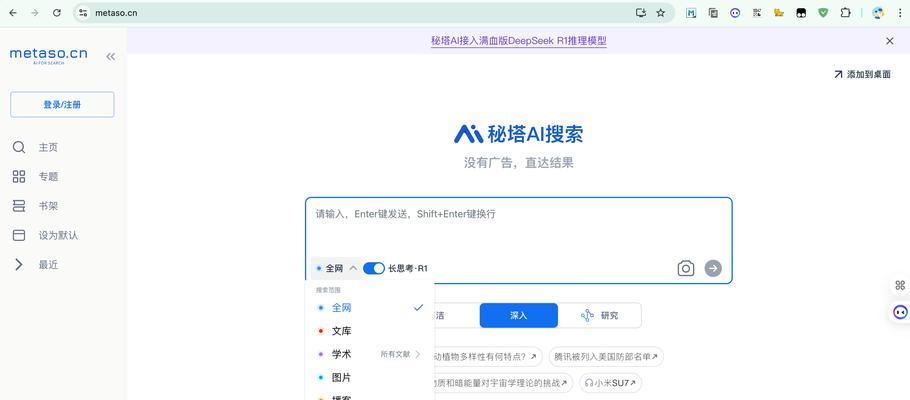Open the Extensions puzzle menu
The height and width of the screenshot is (400, 910).
pos(846,13)
